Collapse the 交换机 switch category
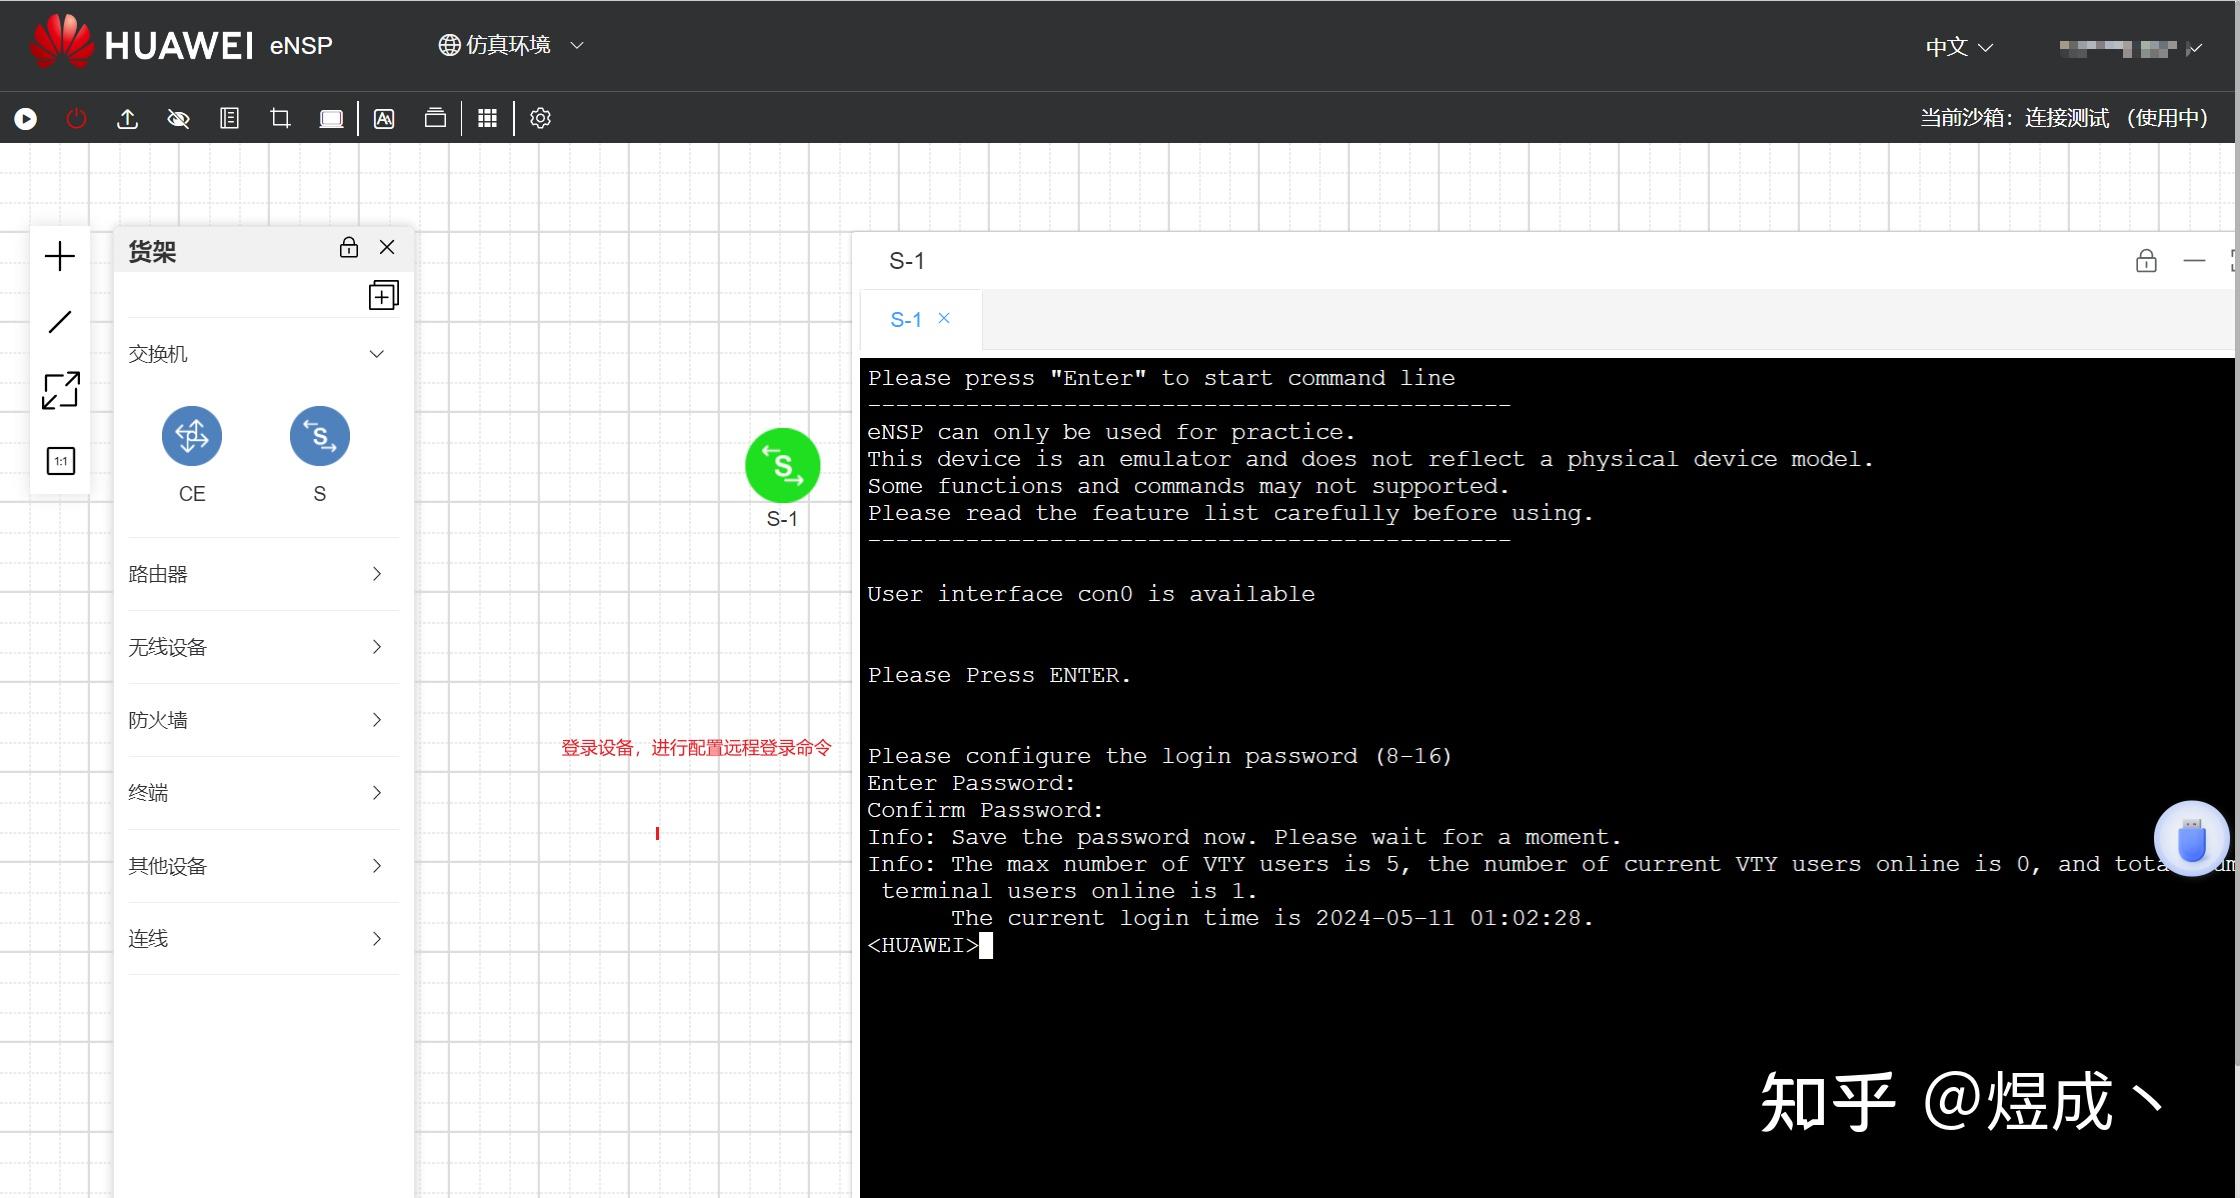2240x1198 pixels. pos(377,354)
